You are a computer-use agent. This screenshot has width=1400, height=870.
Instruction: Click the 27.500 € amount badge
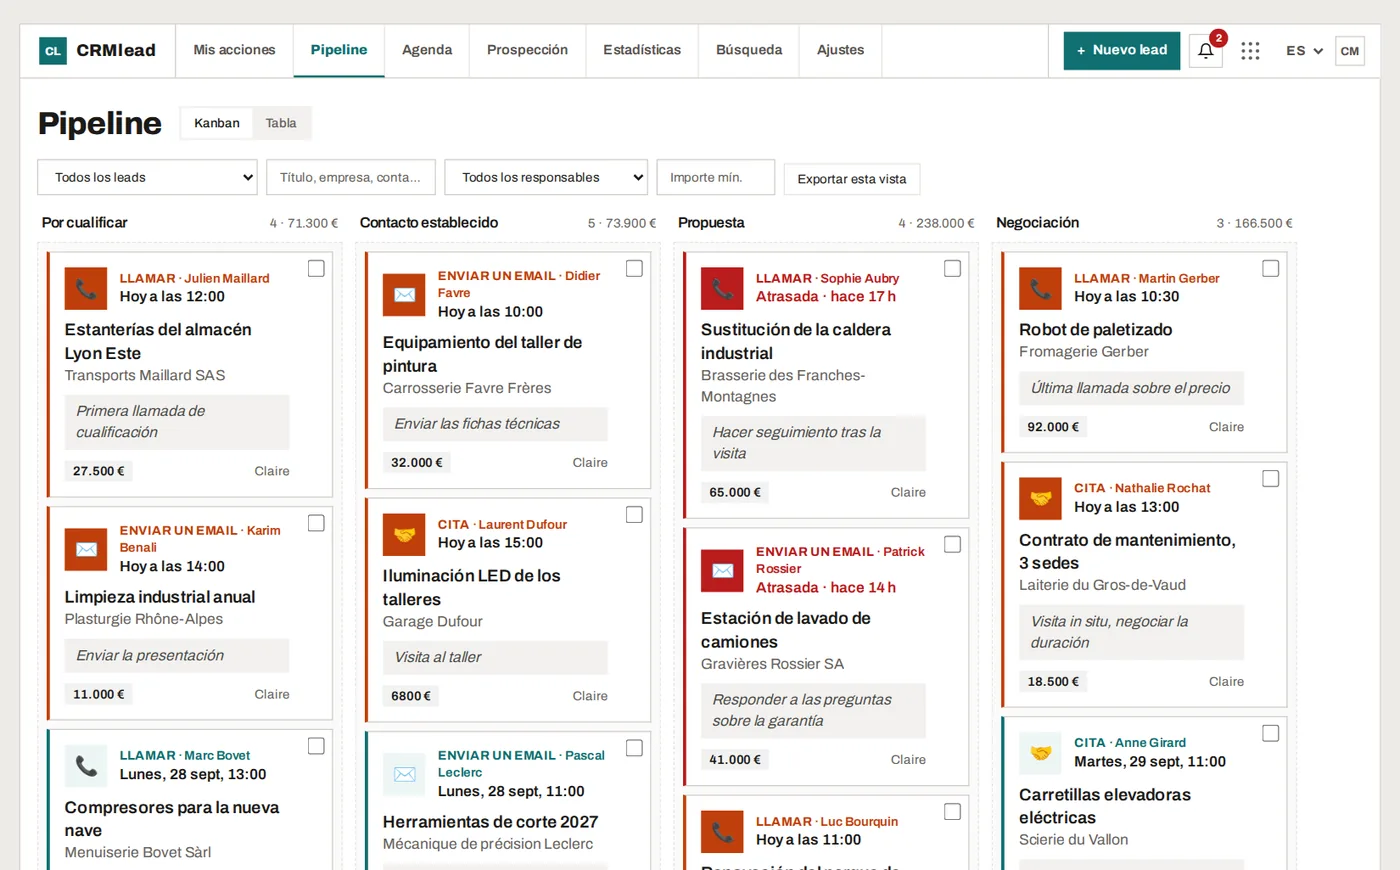(99, 471)
